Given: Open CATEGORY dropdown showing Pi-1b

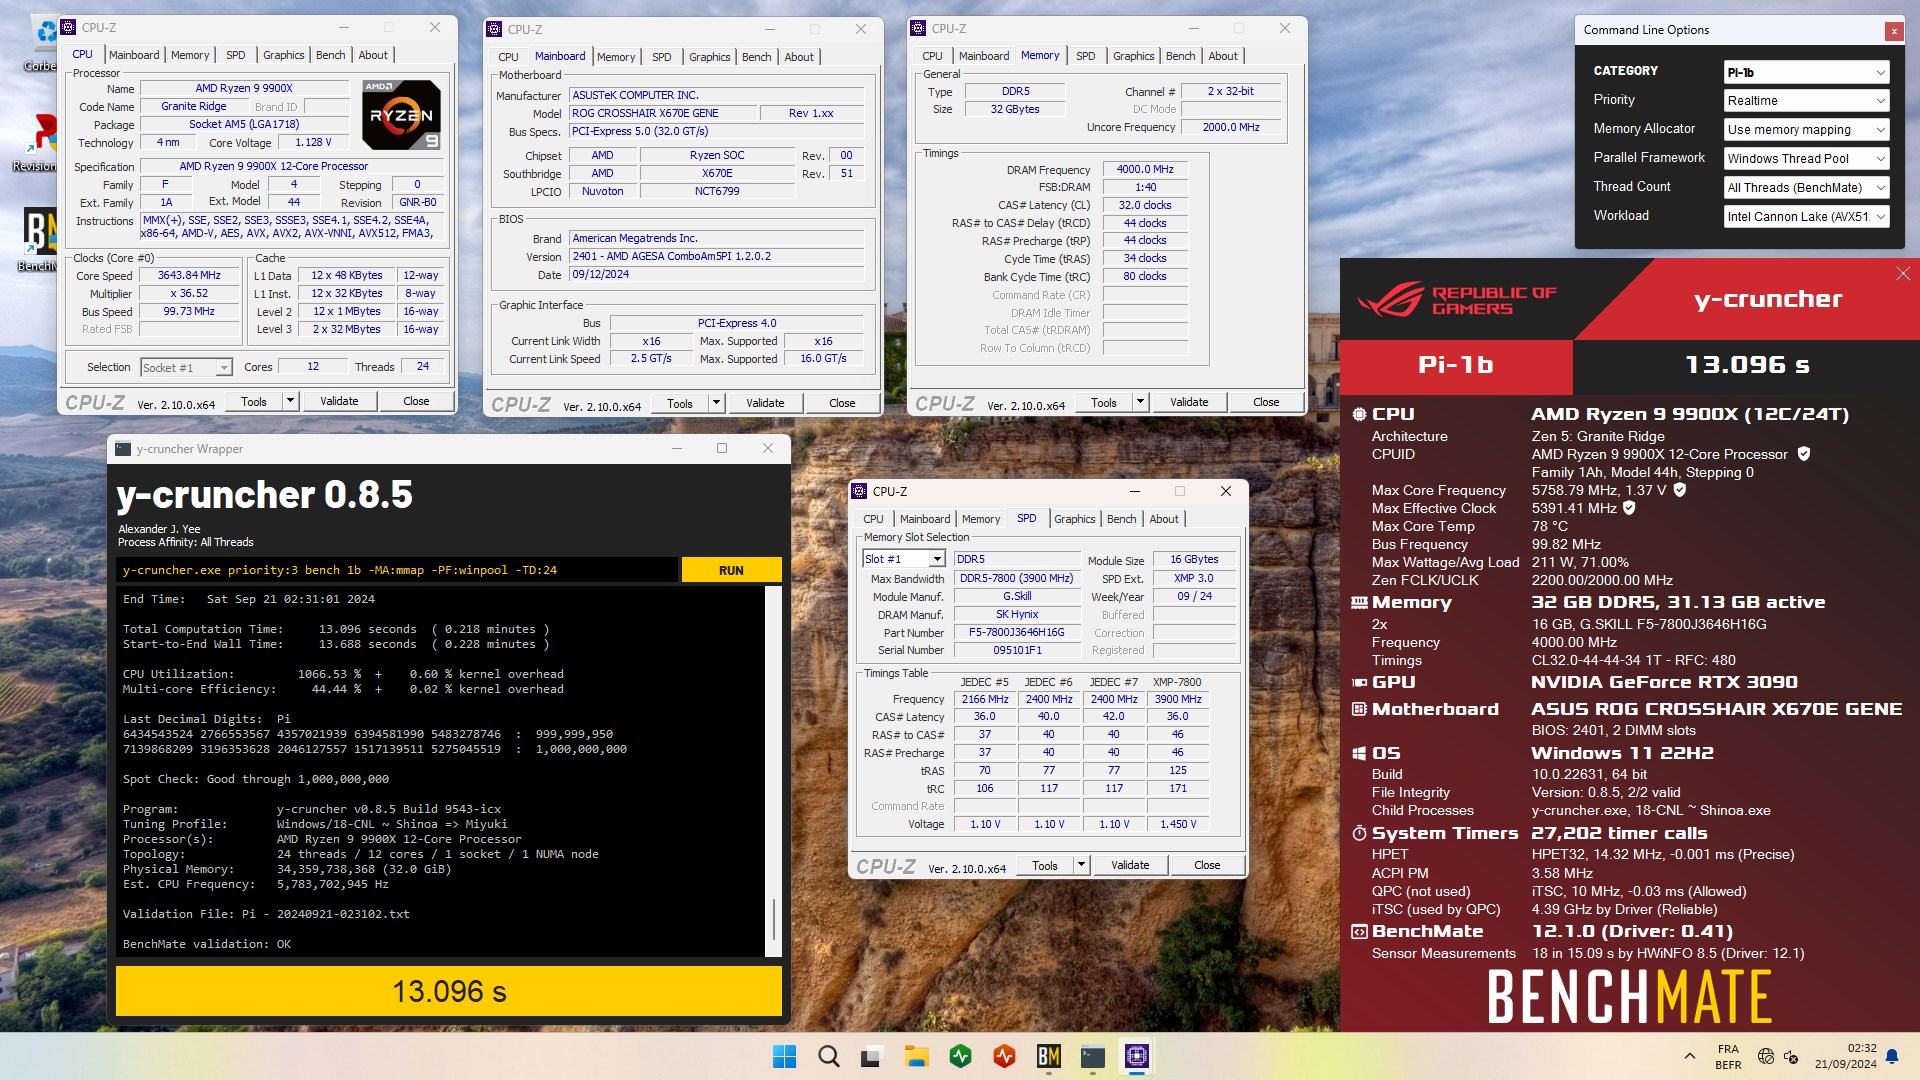Looking at the screenshot, I should point(1806,72).
